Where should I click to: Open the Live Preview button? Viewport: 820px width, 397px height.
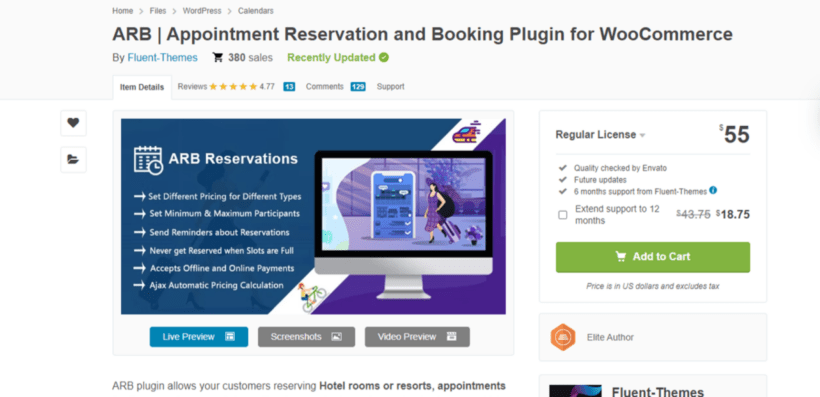pyautogui.click(x=199, y=337)
